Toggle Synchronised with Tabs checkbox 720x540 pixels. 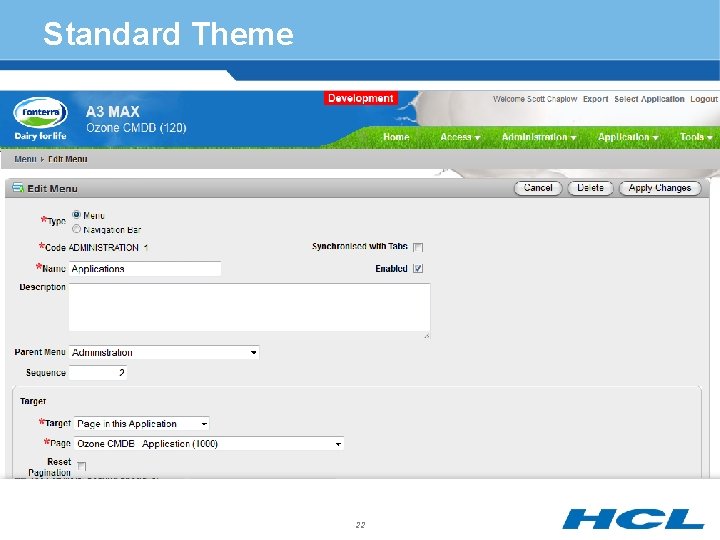tap(418, 247)
